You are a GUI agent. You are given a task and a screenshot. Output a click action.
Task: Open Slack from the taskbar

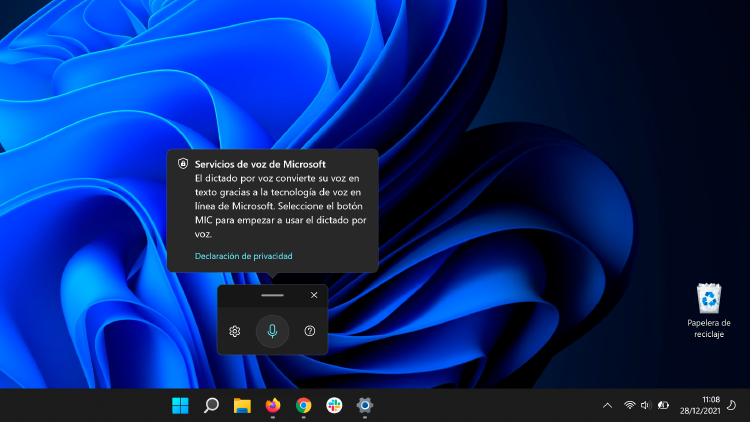[334, 405]
